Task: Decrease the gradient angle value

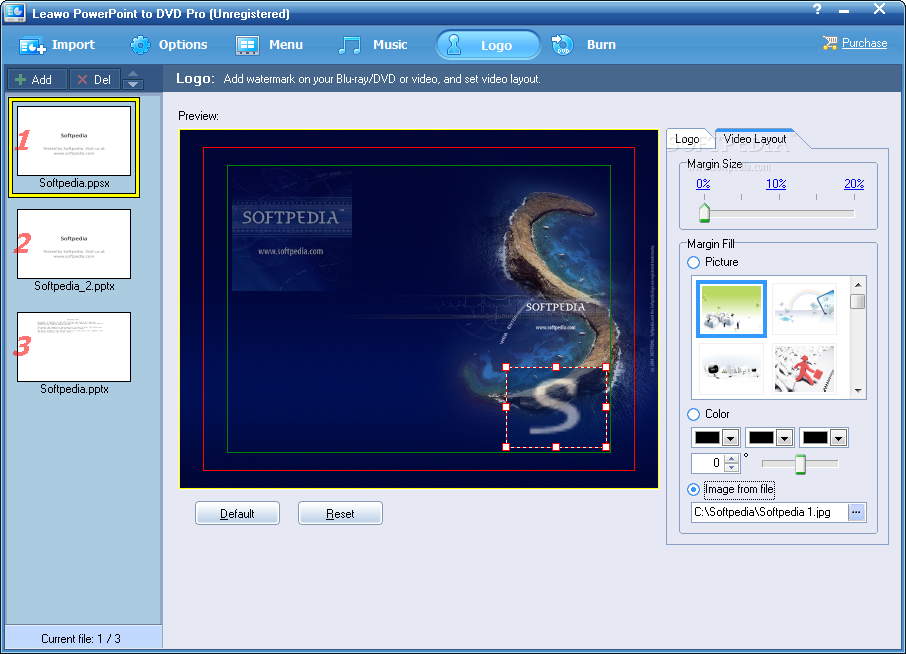Action: [732, 467]
